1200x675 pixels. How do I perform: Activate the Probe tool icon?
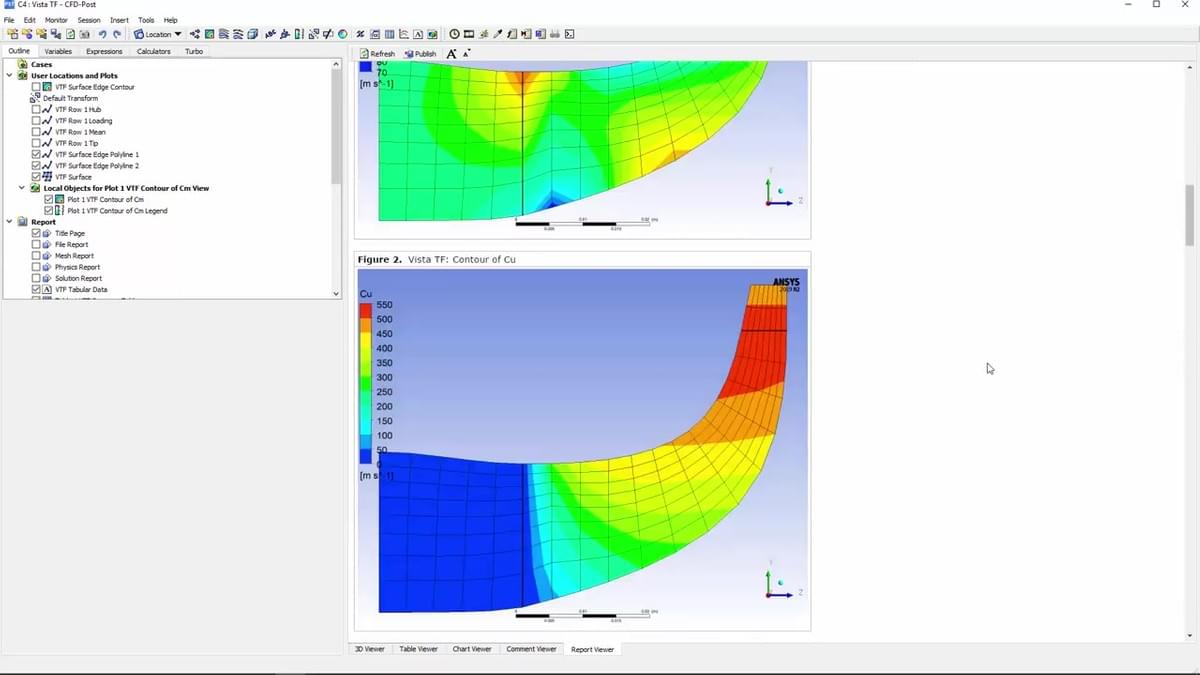pos(497,34)
